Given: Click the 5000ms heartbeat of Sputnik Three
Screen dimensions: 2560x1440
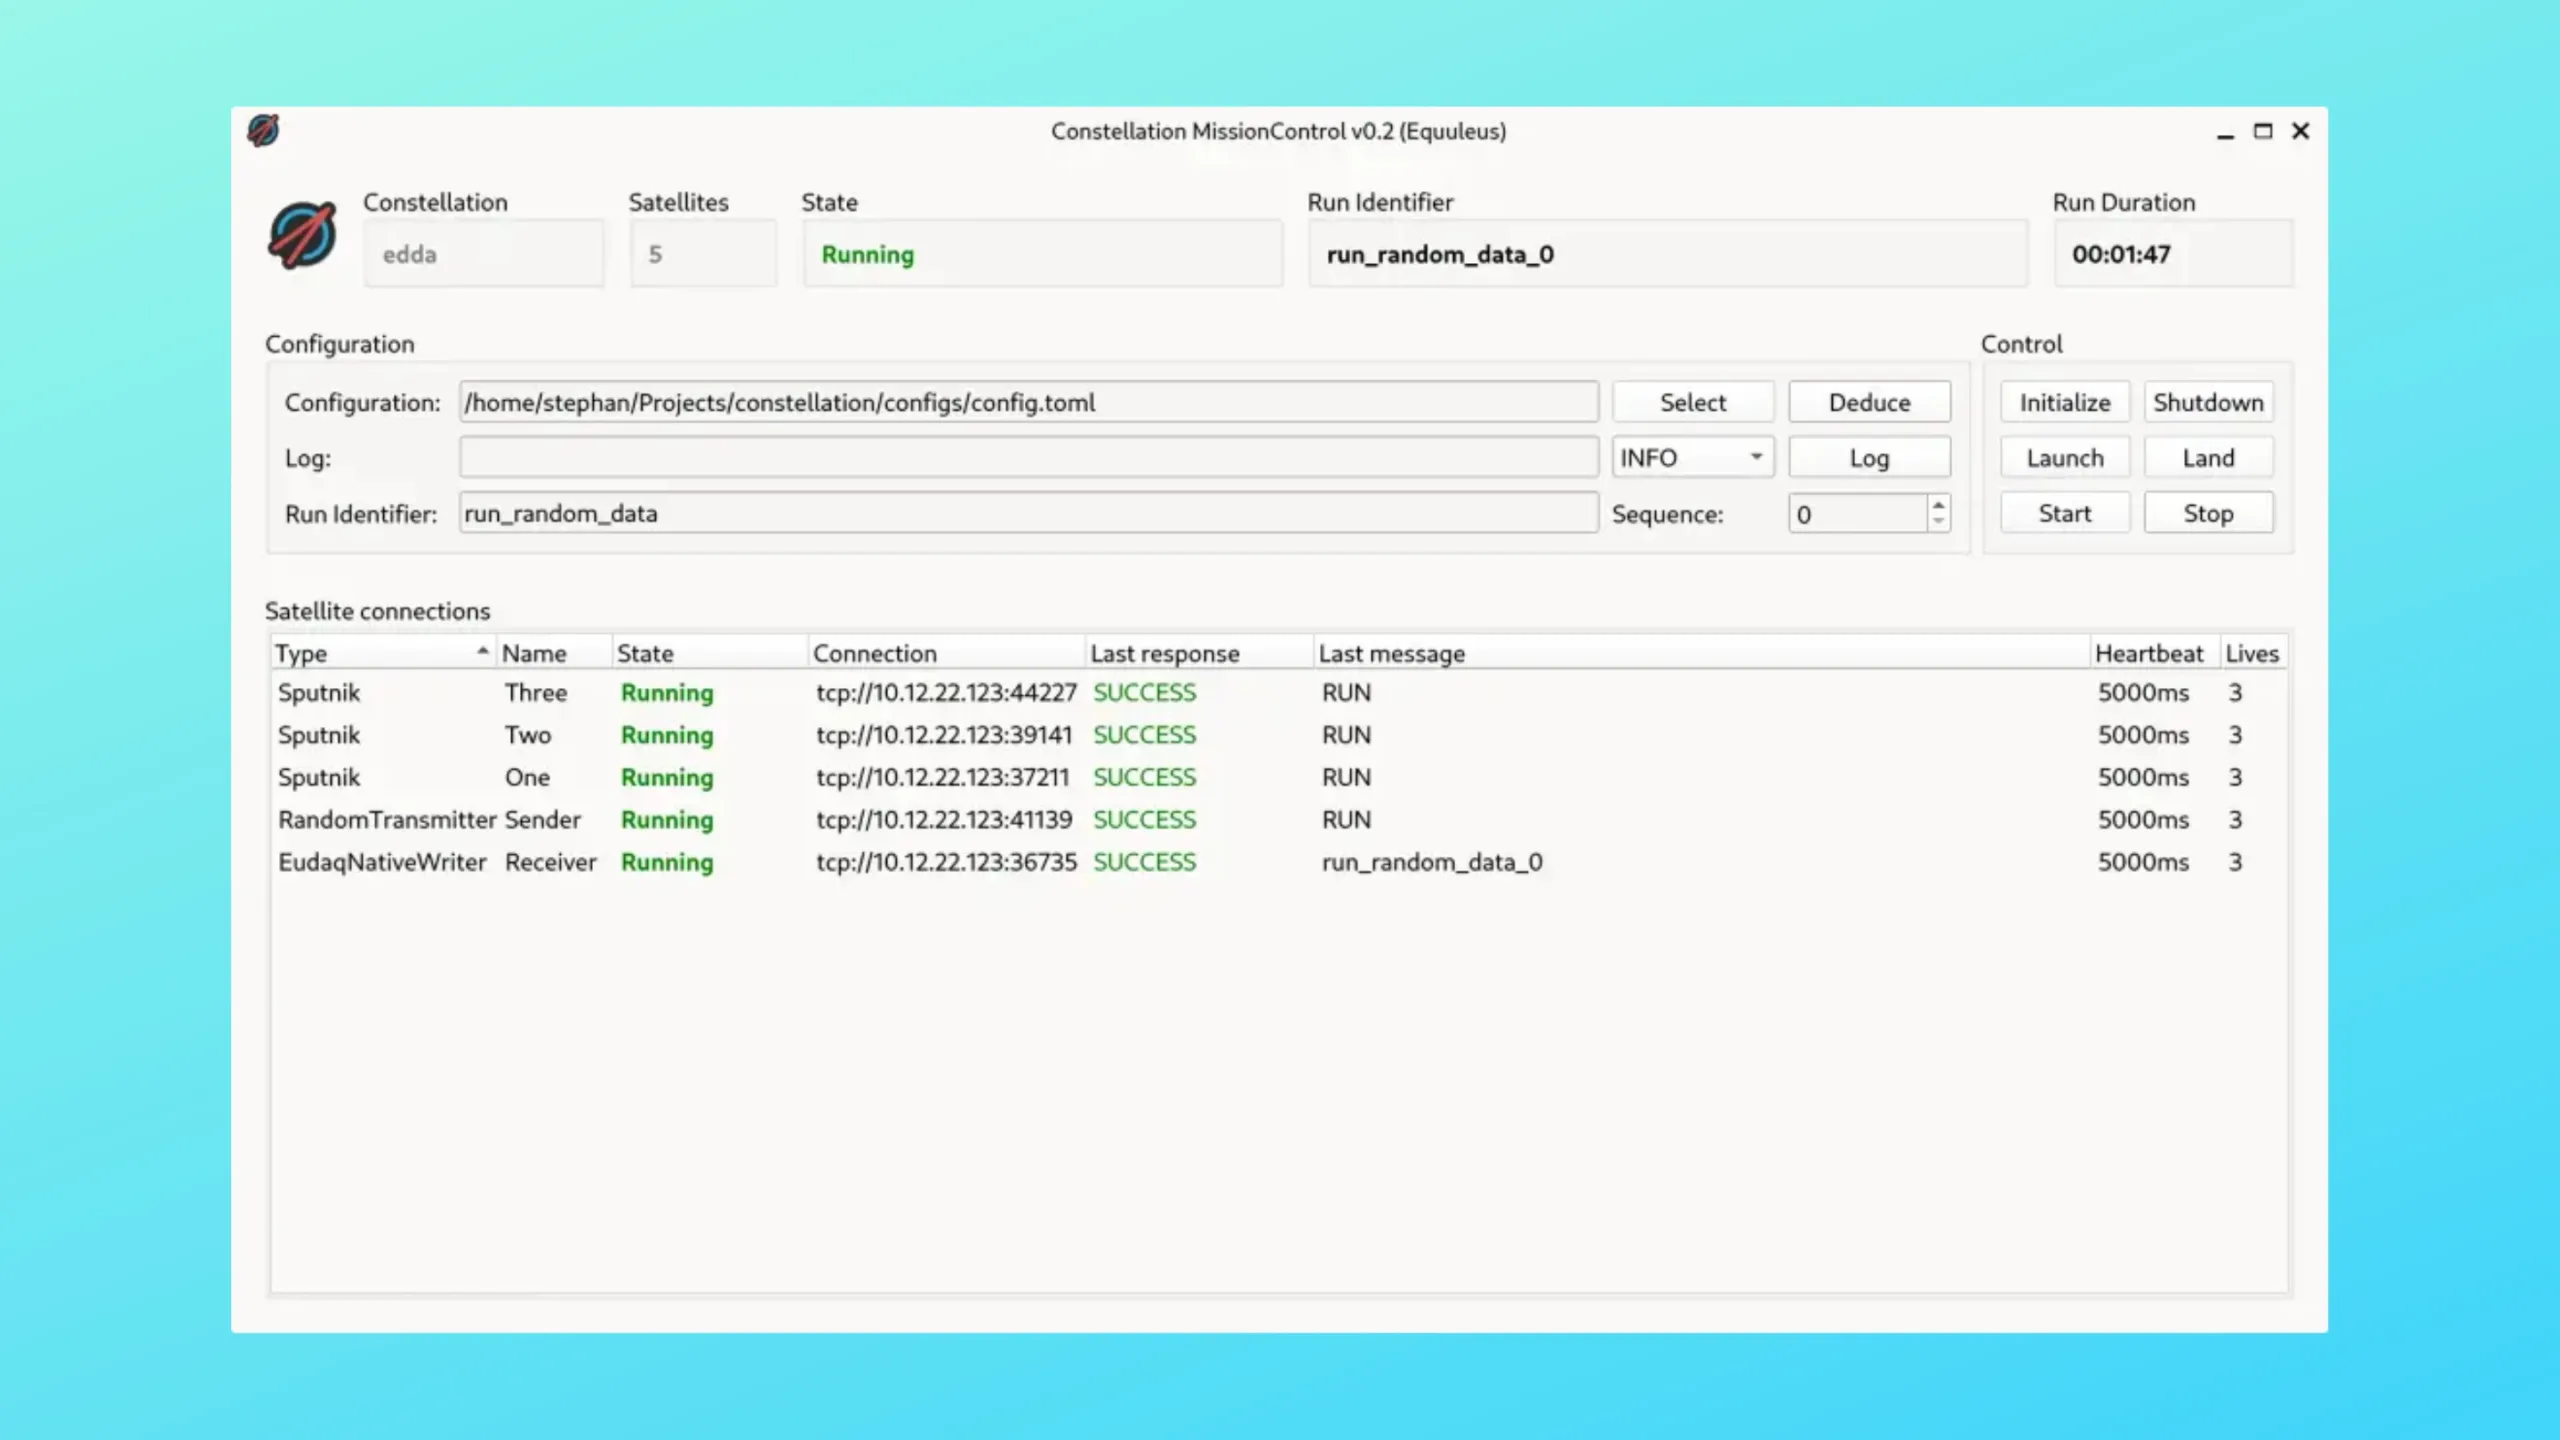Looking at the screenshot, I should pos(2143,692).
